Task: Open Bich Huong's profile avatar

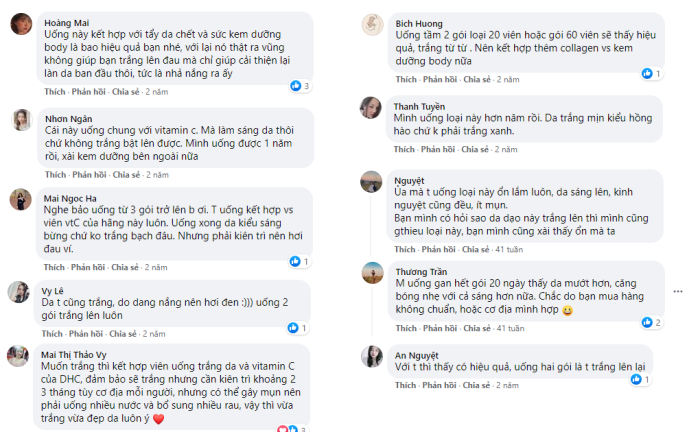Action: coord(372,24)
